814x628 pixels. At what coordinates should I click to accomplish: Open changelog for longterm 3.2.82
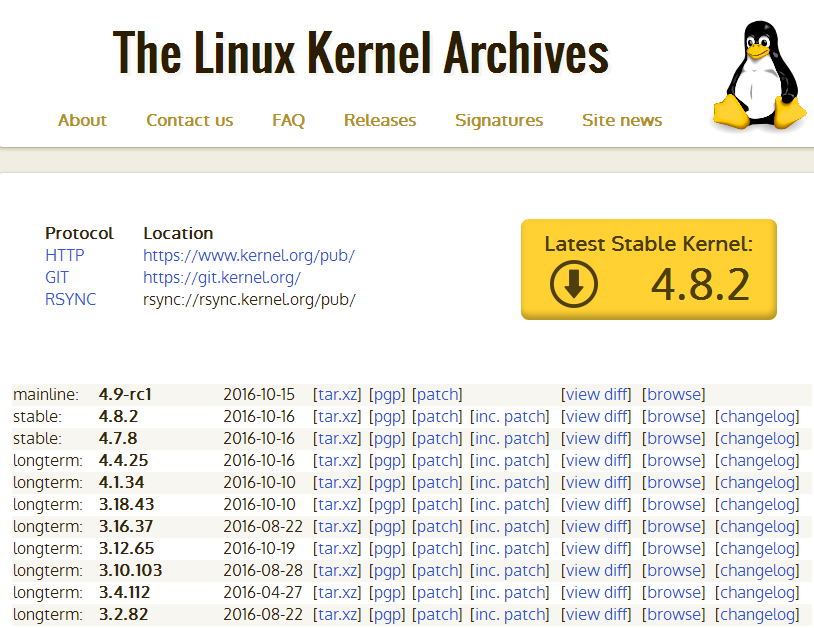(x=757, y=615)
